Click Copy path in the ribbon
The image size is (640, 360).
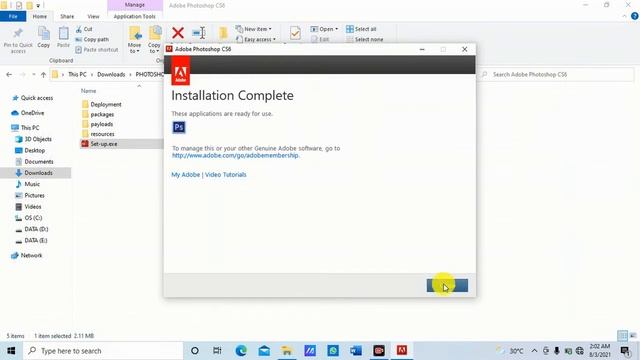[92, 40]
